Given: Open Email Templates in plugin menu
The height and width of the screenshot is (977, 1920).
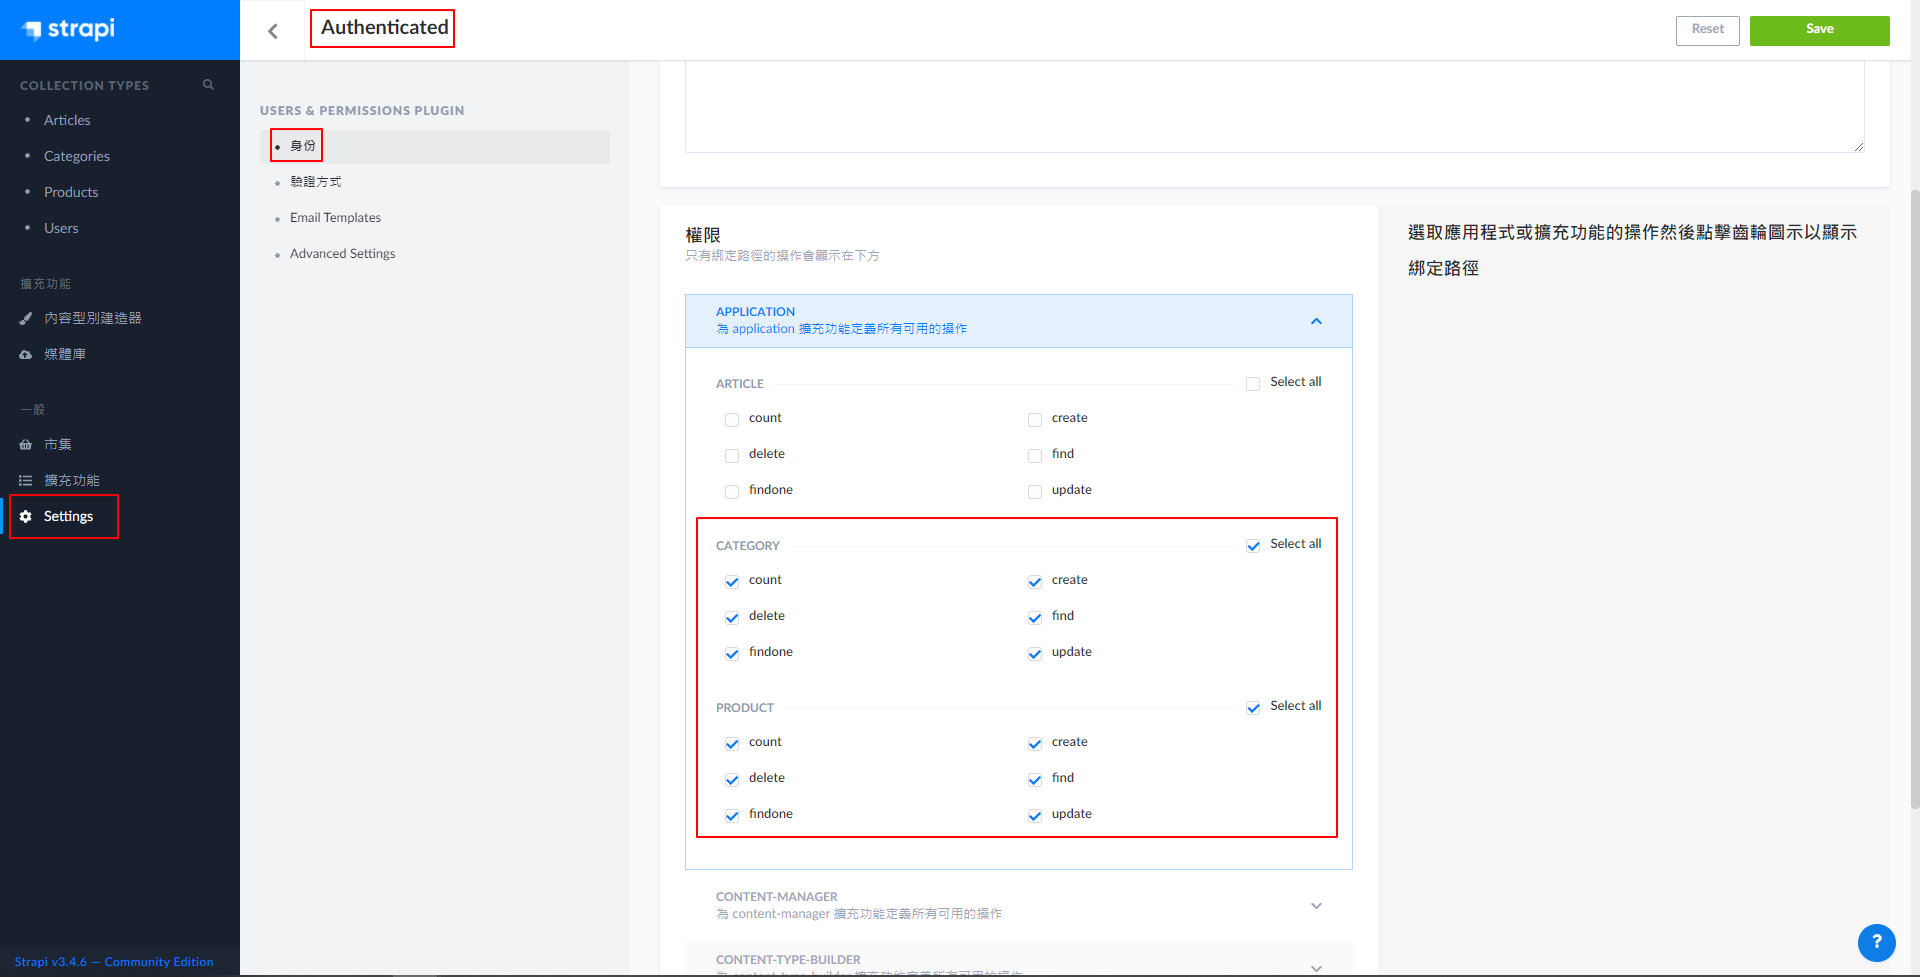Looking at the screenshot, I should click(x=335, y=218).
